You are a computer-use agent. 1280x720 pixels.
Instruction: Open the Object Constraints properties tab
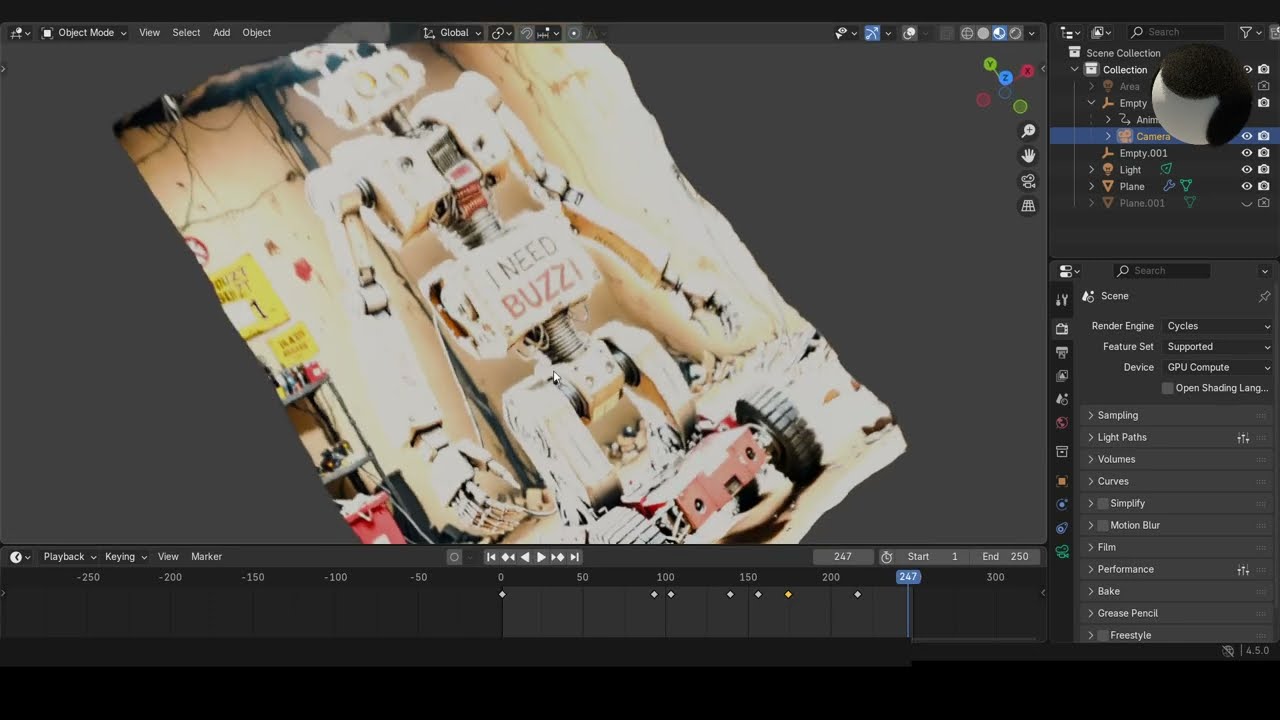point(1062,528)
